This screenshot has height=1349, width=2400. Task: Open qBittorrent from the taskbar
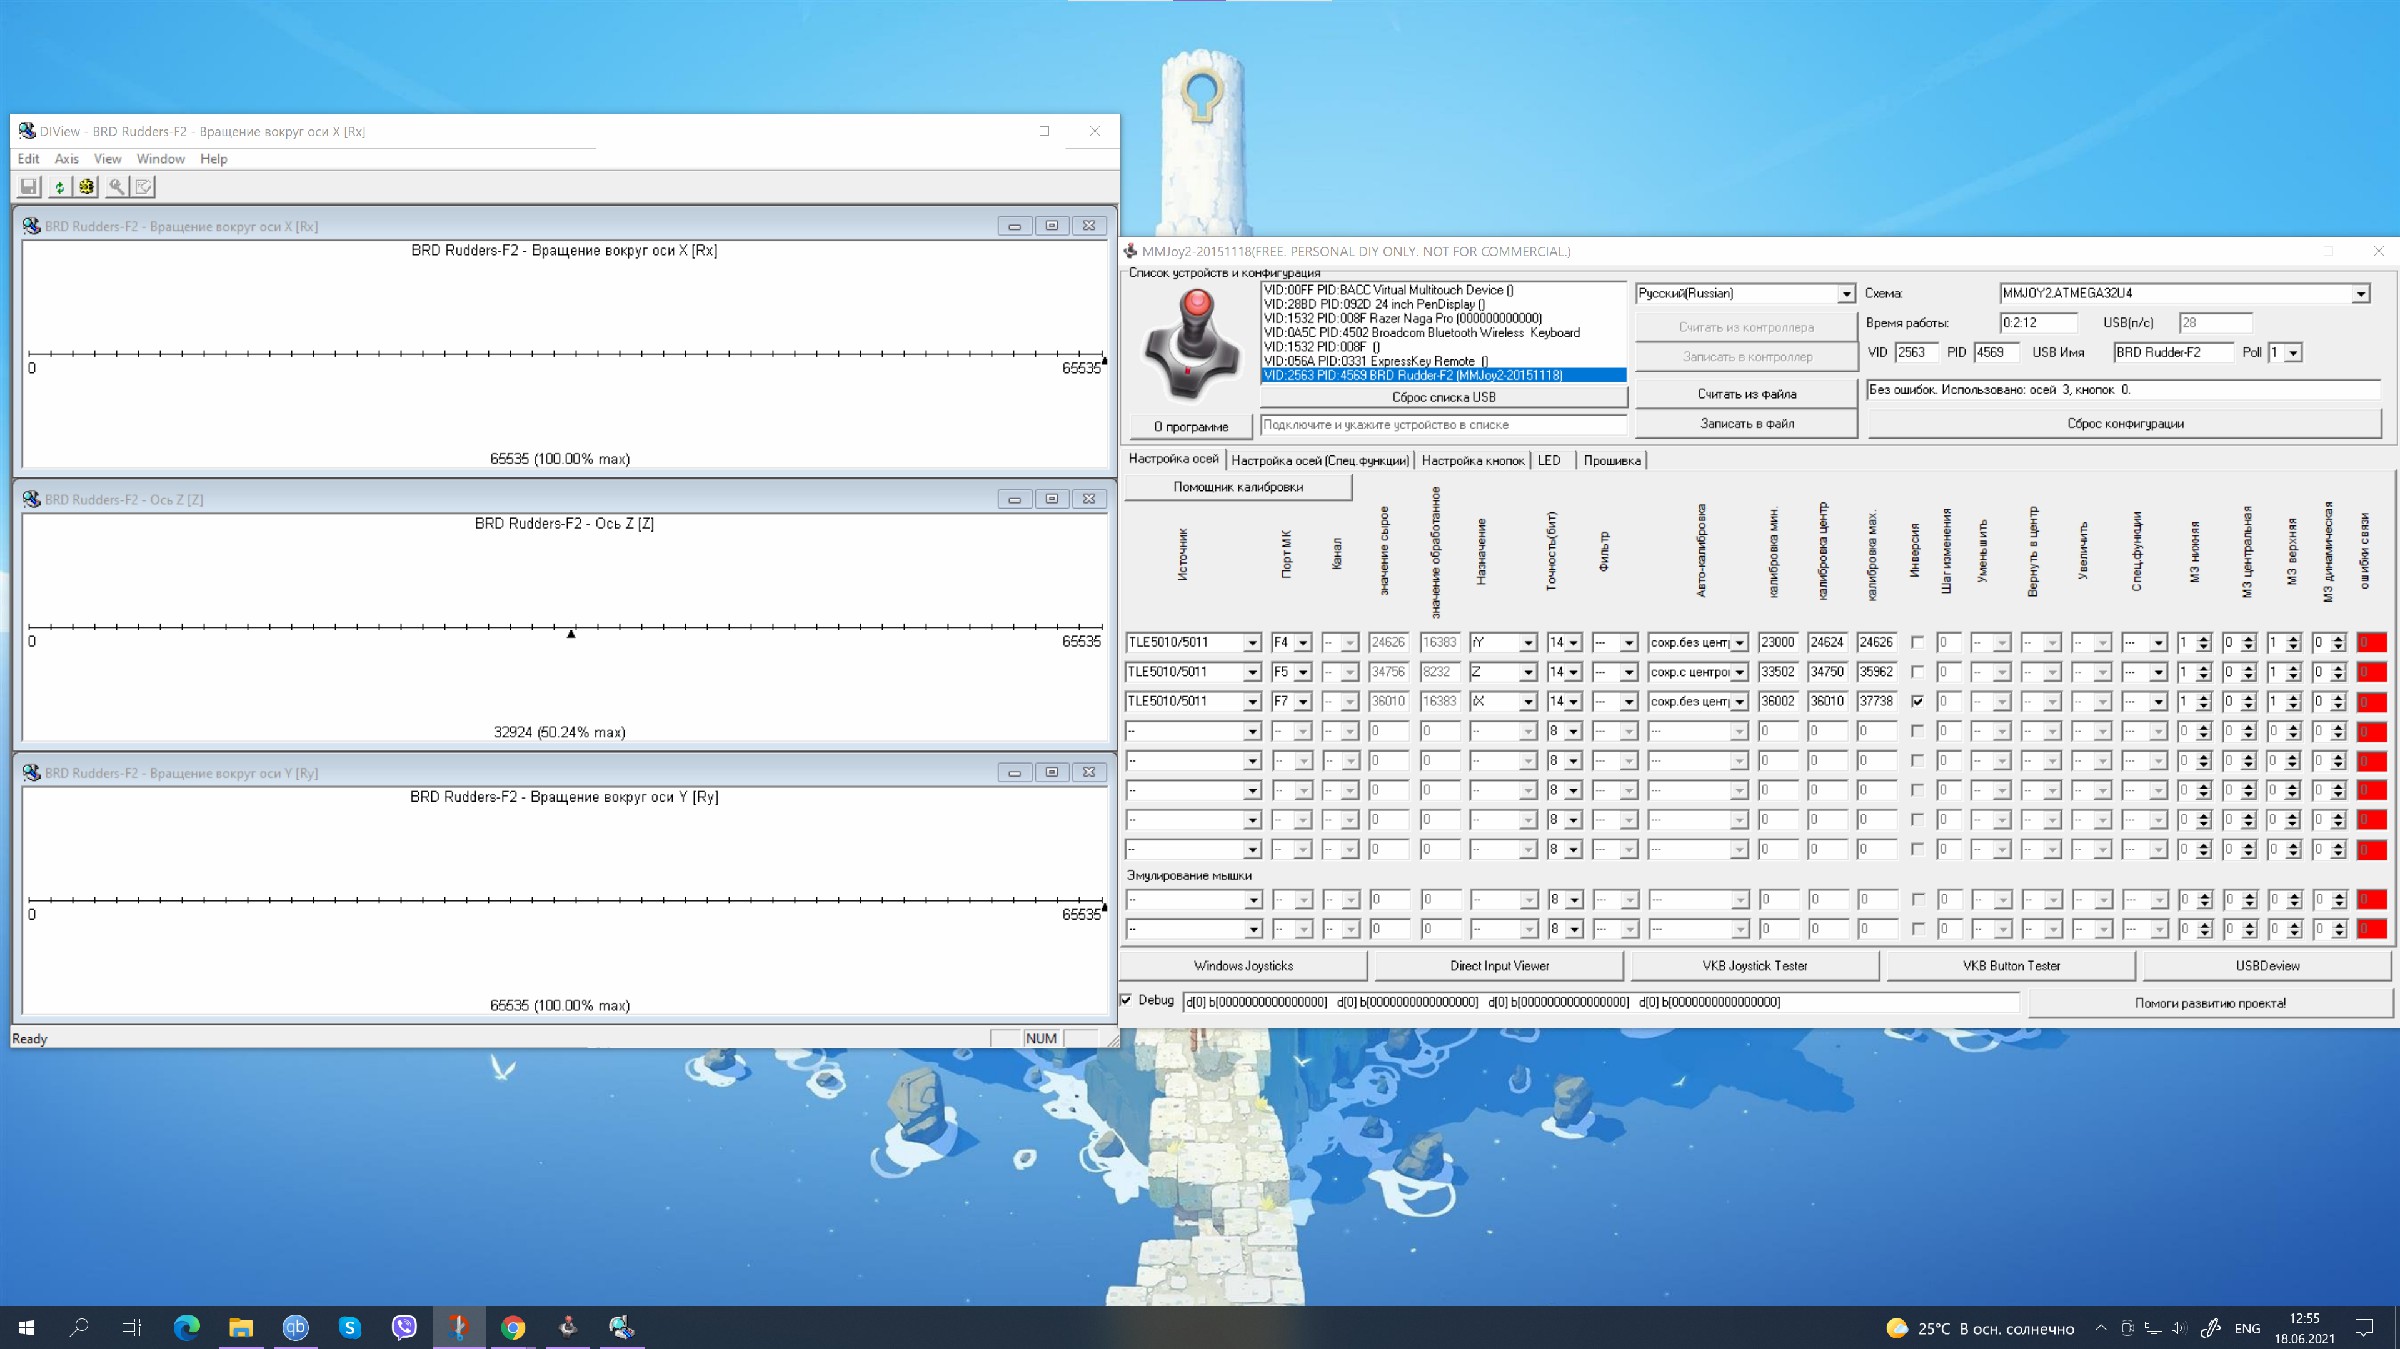point(295,1327)
